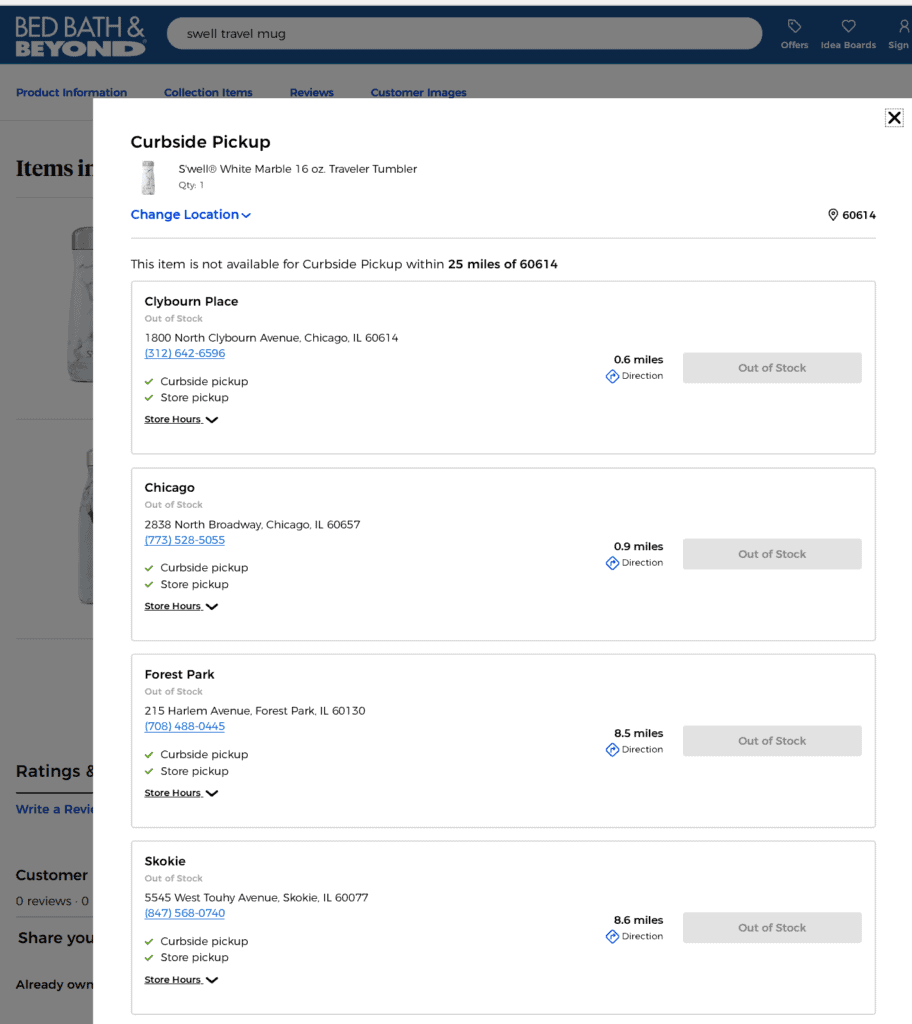Viewport: 912px width, 1024px height.
Task: Click address 215 Harlem Avenue, Forest Park
Action: click(x=255, y=711)
